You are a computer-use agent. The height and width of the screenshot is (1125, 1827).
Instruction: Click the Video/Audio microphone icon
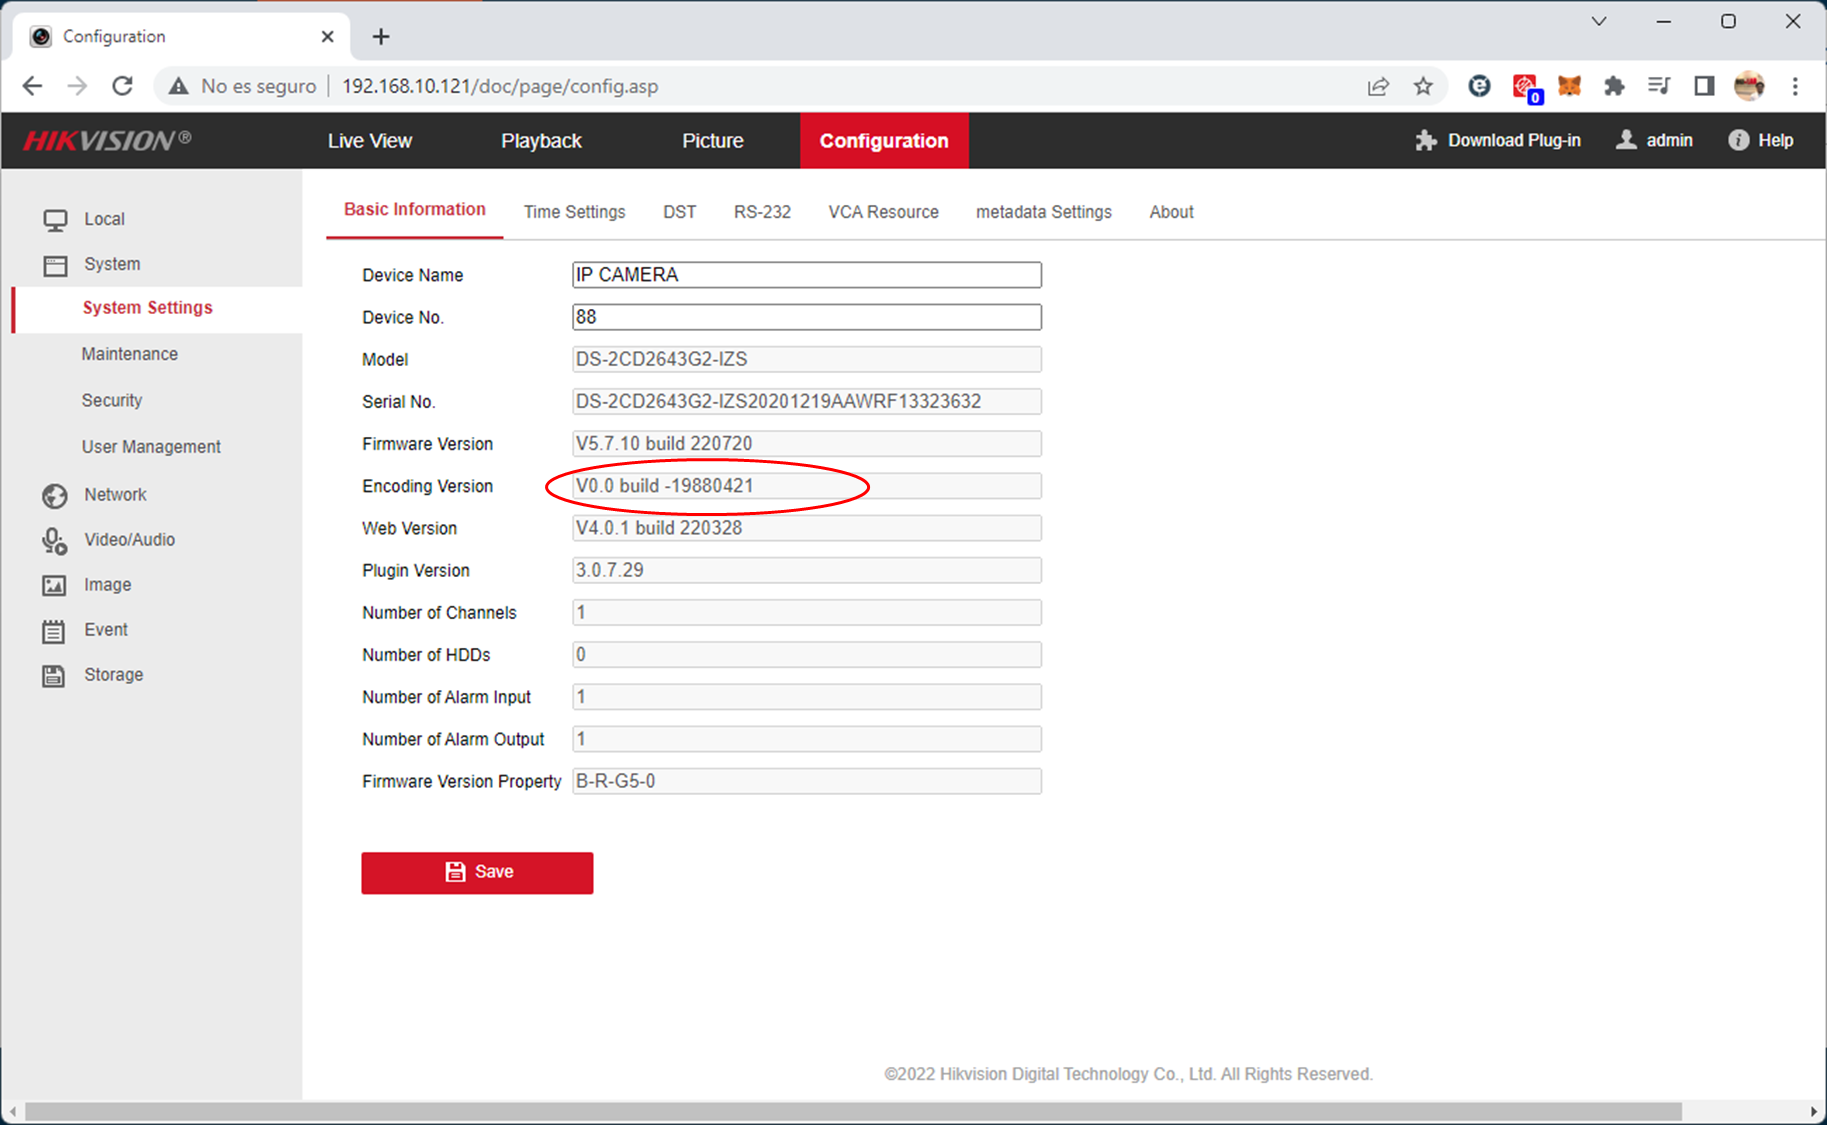pyautogui.click(x=54, y=541)
